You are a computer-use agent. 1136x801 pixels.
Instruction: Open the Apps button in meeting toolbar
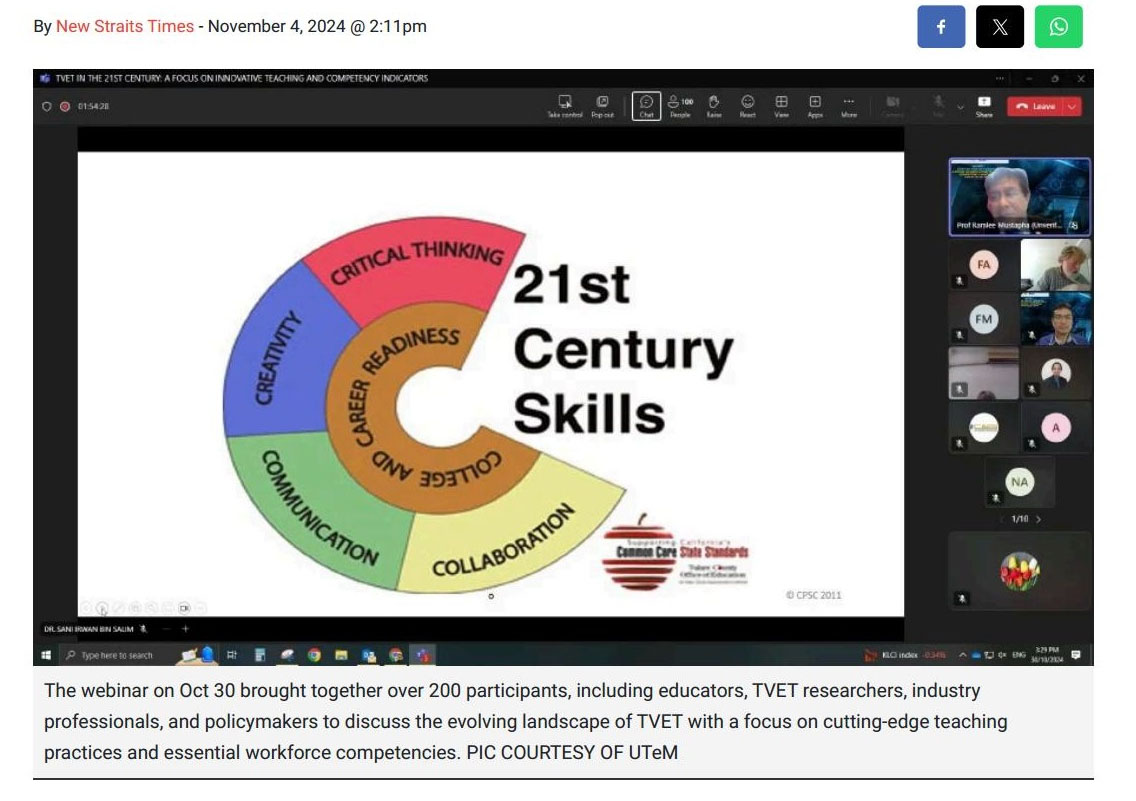pos(815,105)
